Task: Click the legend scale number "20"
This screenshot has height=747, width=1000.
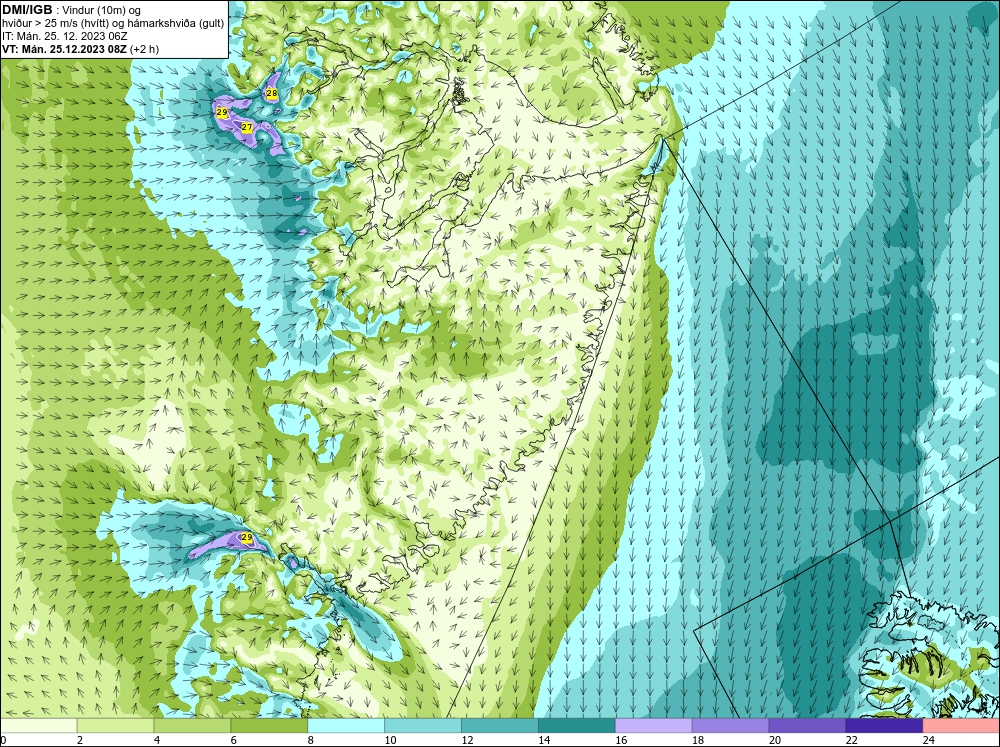Action: click(x=775, y=740)
